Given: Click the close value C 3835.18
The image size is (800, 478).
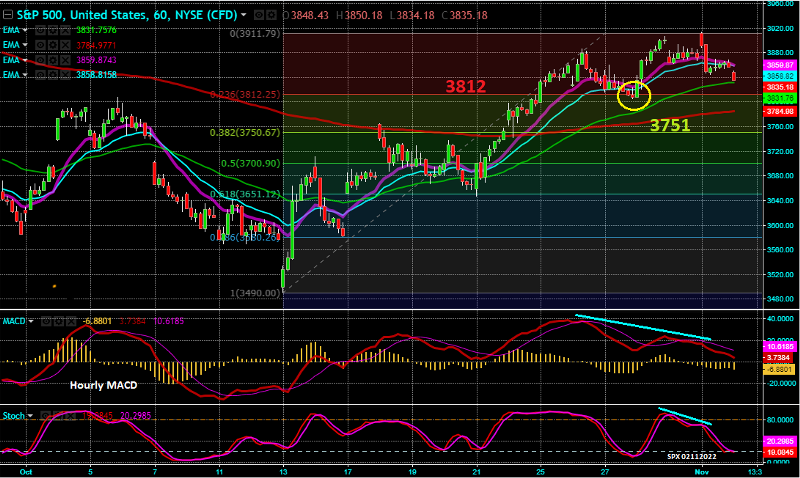Looking at the screenshot, I should 465,15.
